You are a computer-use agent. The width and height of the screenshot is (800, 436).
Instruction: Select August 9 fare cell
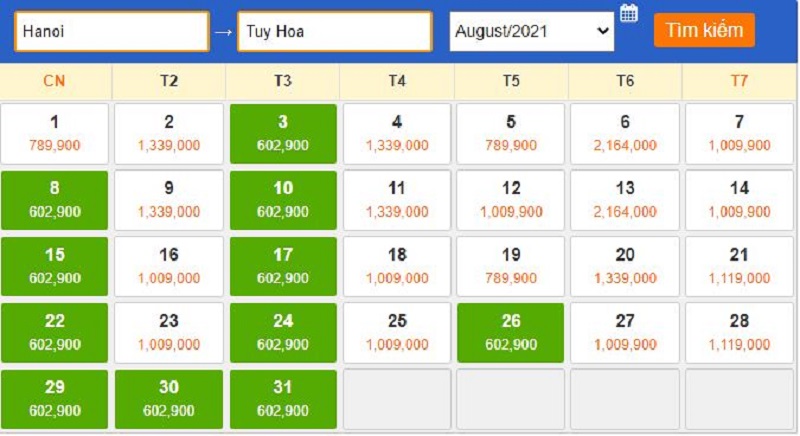pyautogui.click(x=169, y=200)
